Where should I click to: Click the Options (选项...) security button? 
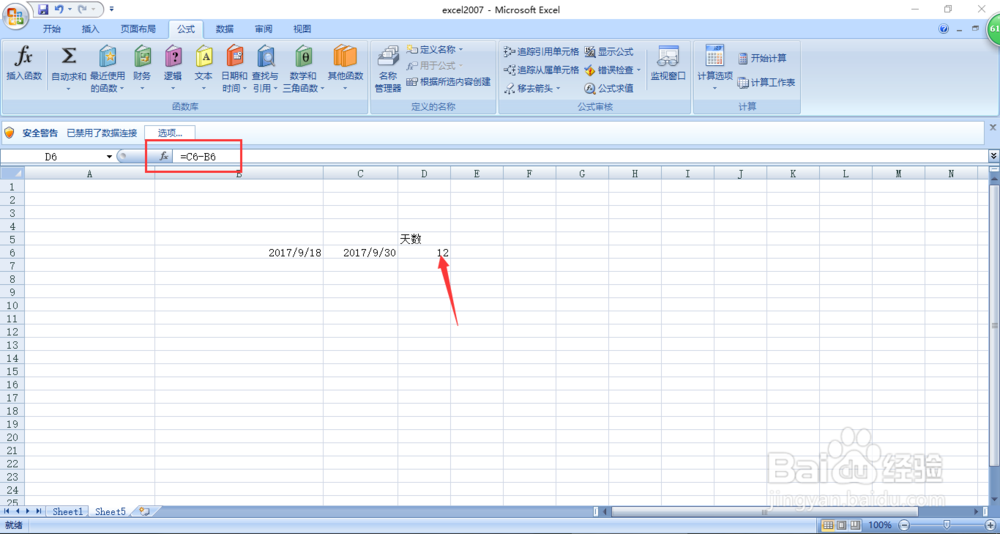click(170, 133)
